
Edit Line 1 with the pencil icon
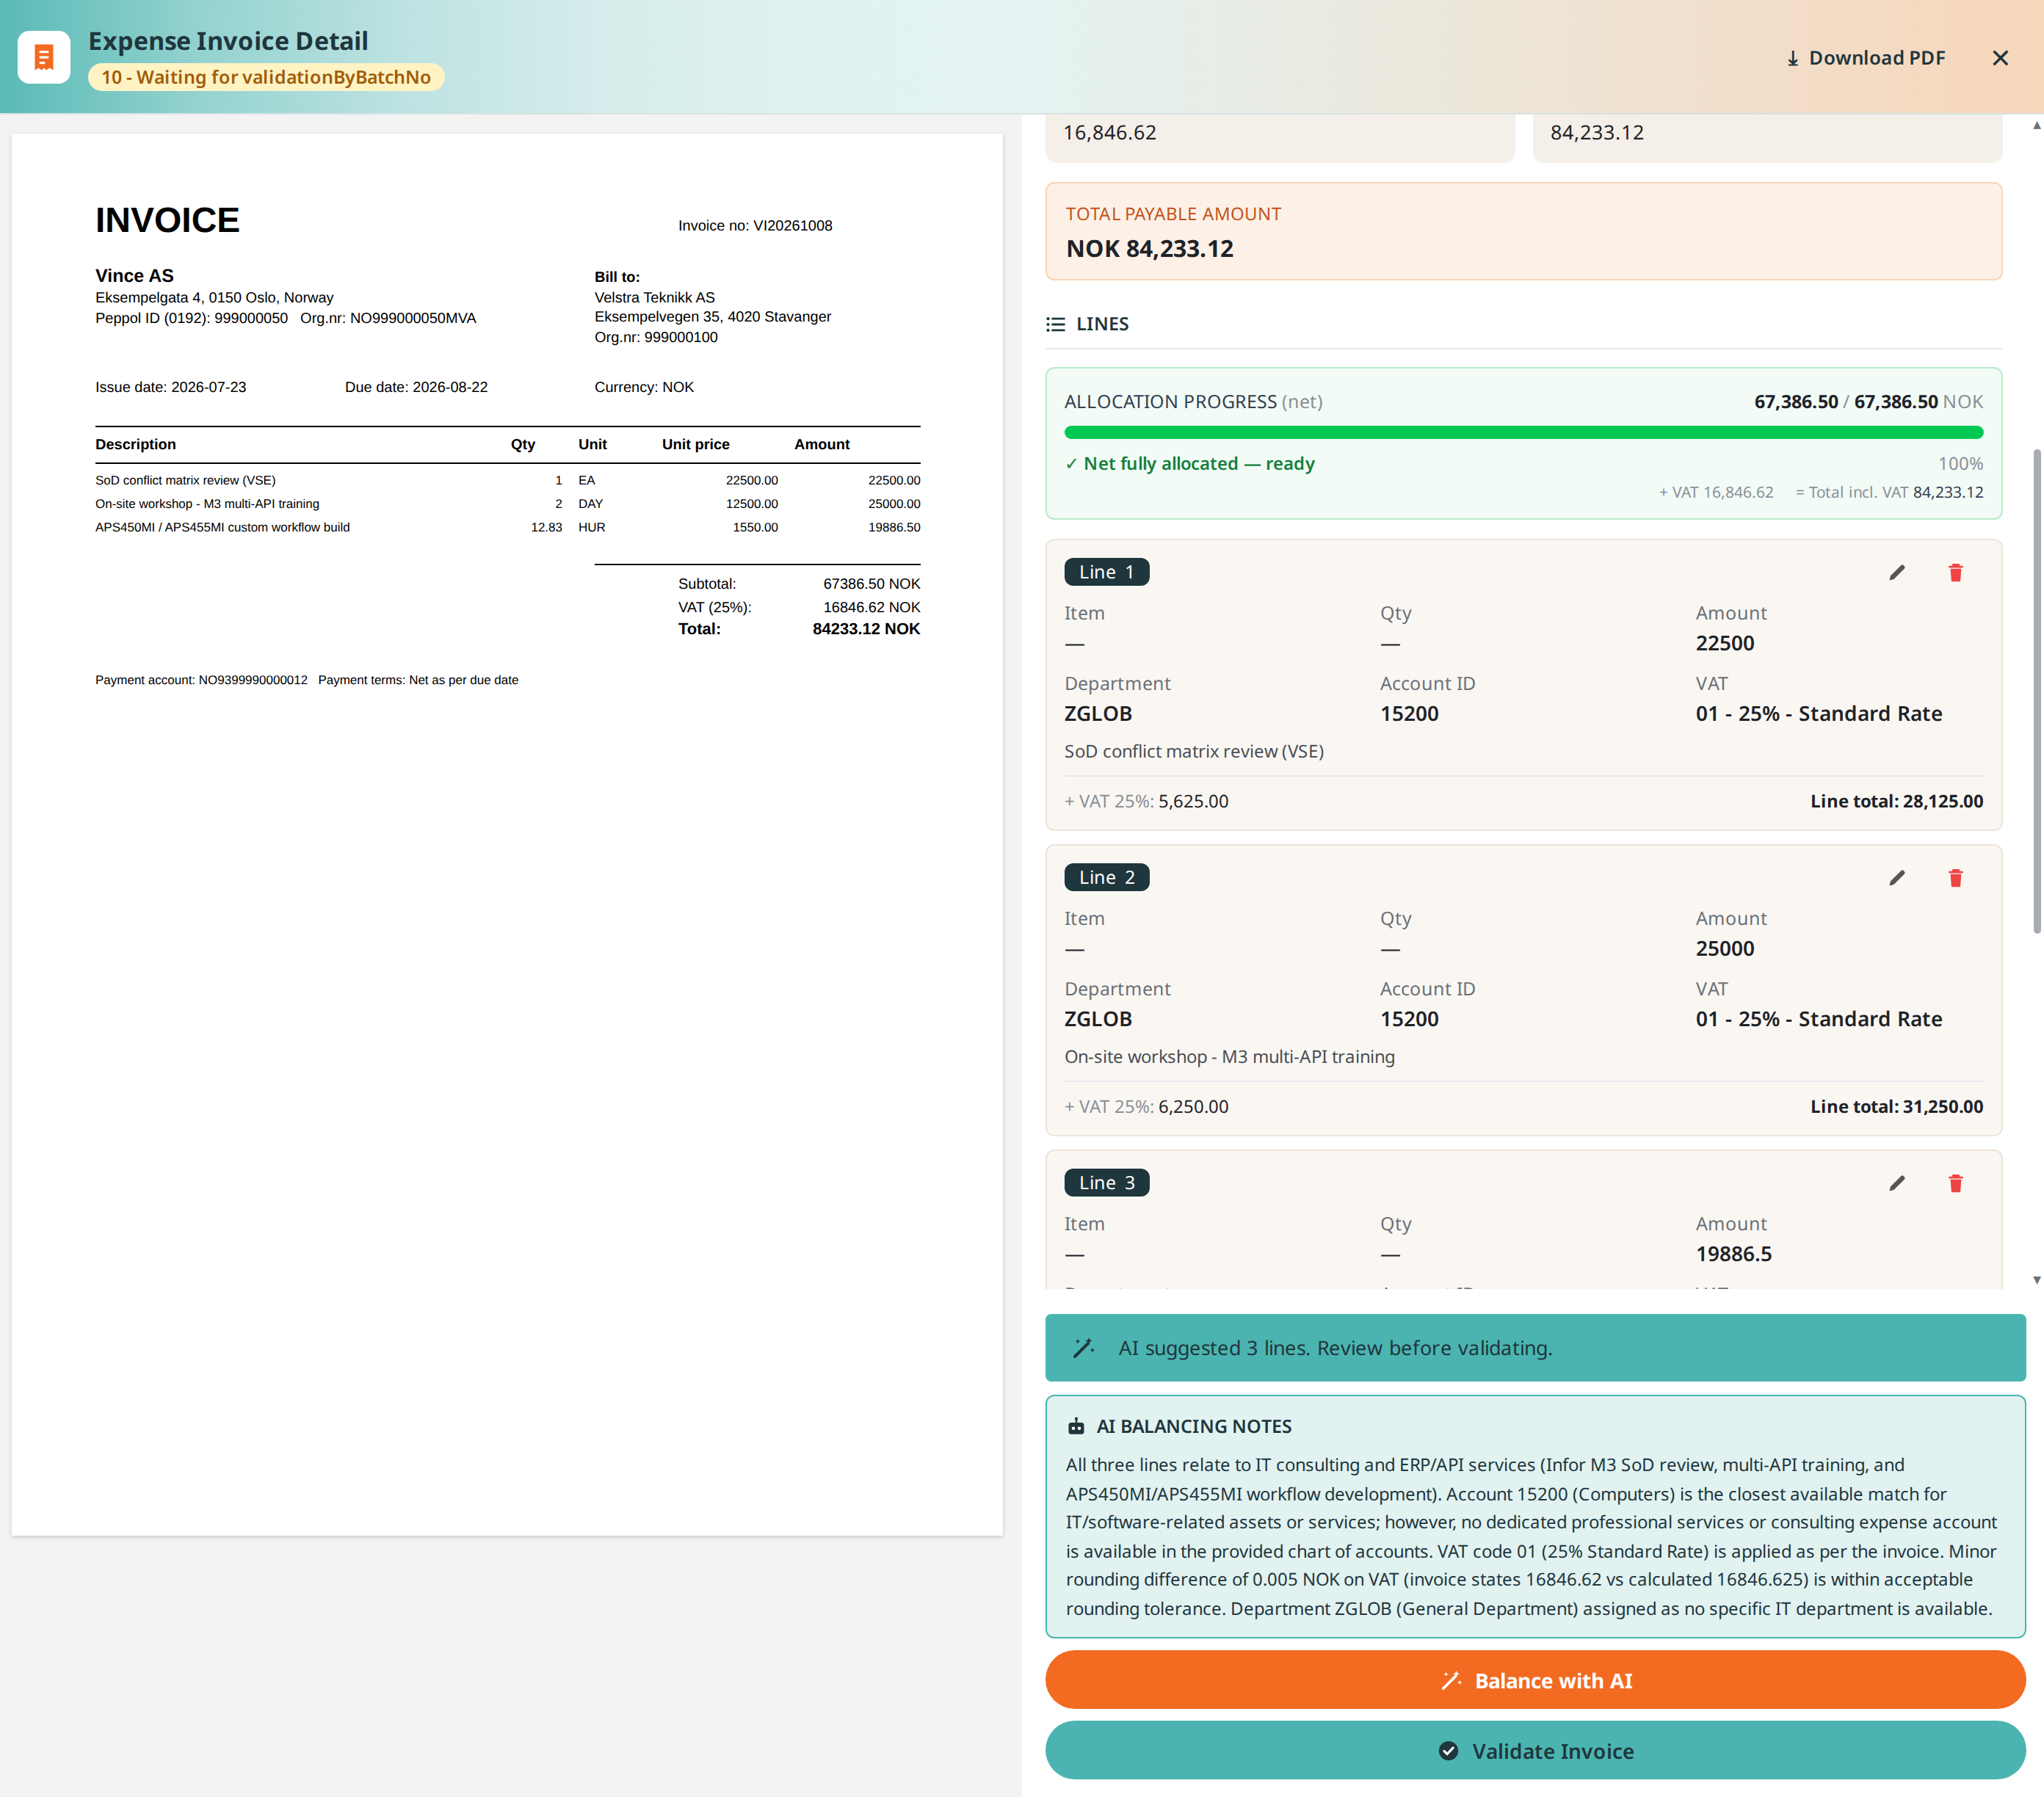(1897, 572)
